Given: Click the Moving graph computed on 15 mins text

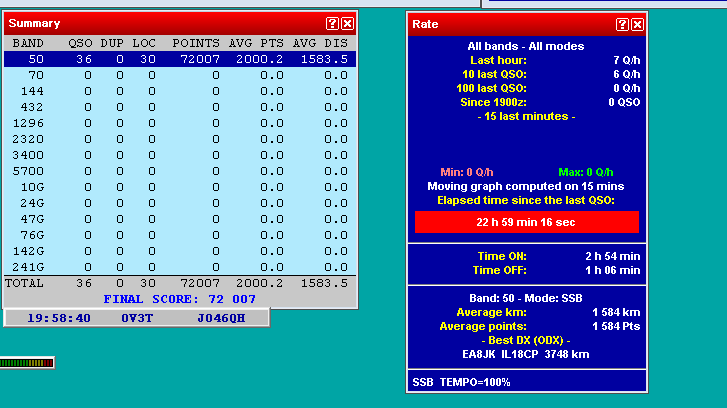Looking at the screenshot, I should (526, 186).
